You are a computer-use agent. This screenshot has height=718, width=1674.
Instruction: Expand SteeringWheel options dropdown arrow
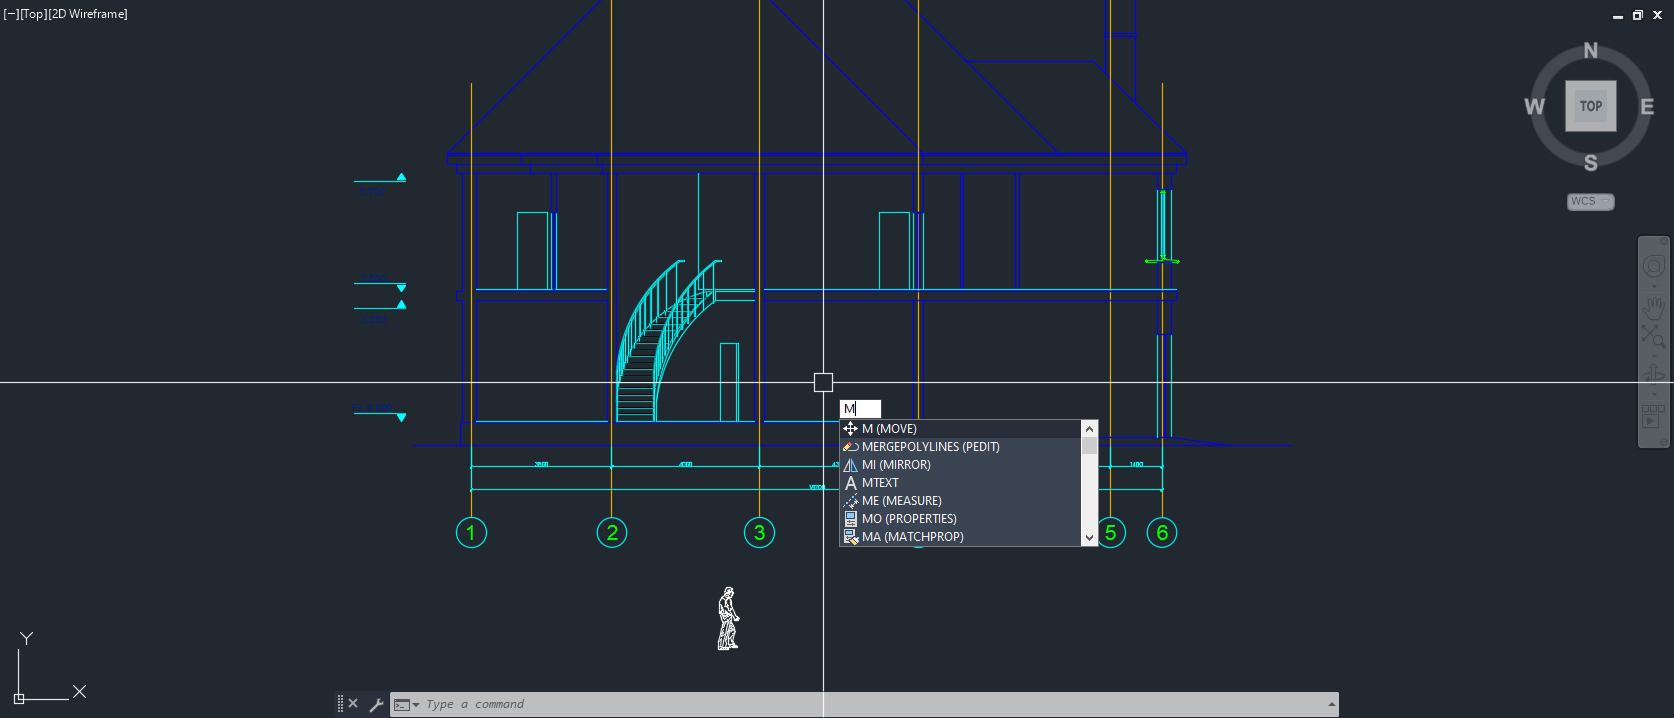tap(1654, 287)
